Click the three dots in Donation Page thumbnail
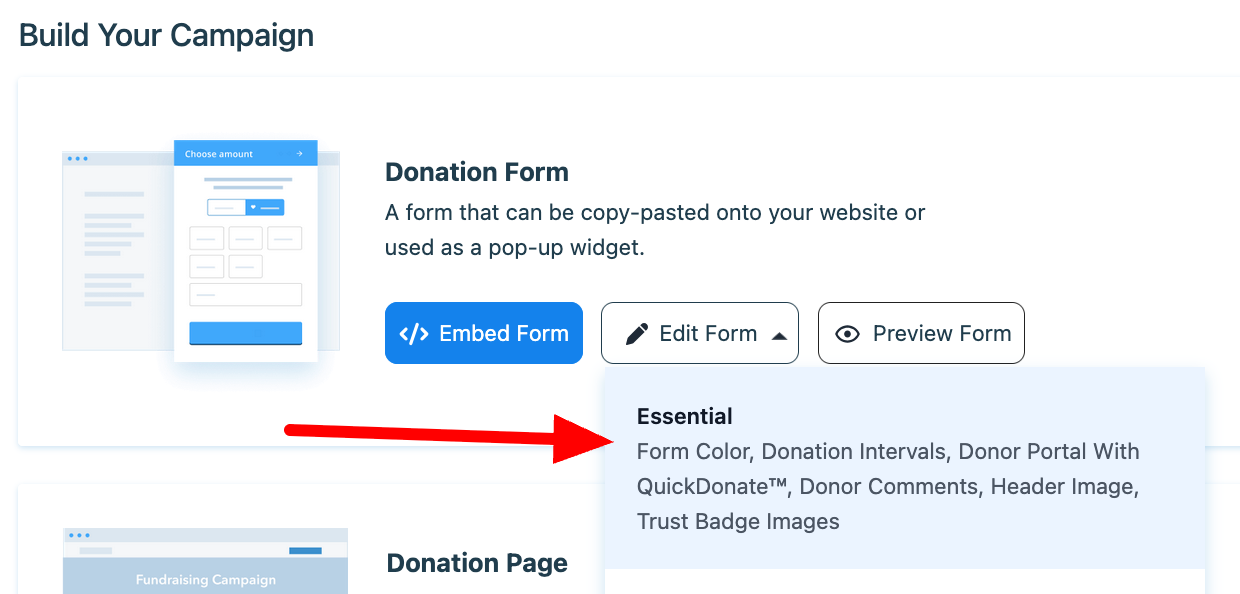Screen dimensions: 1240x594 [76, 535]
